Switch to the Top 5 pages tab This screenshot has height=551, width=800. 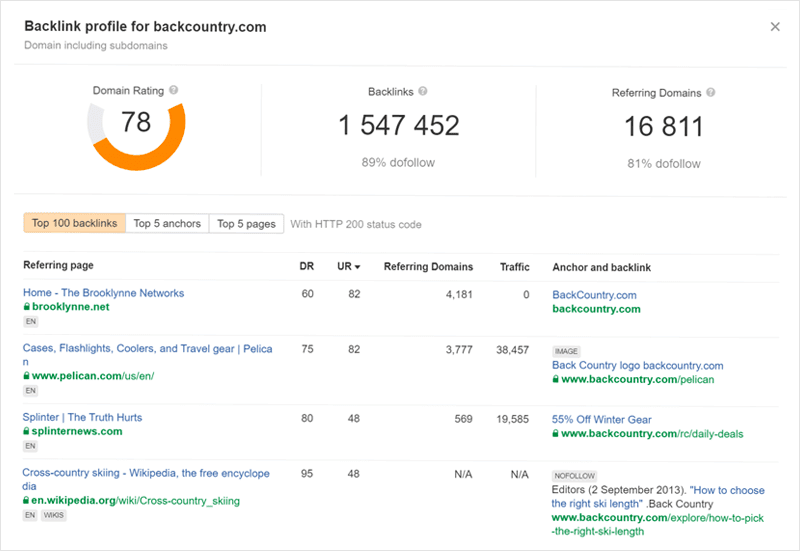click(x=246, y=223)
